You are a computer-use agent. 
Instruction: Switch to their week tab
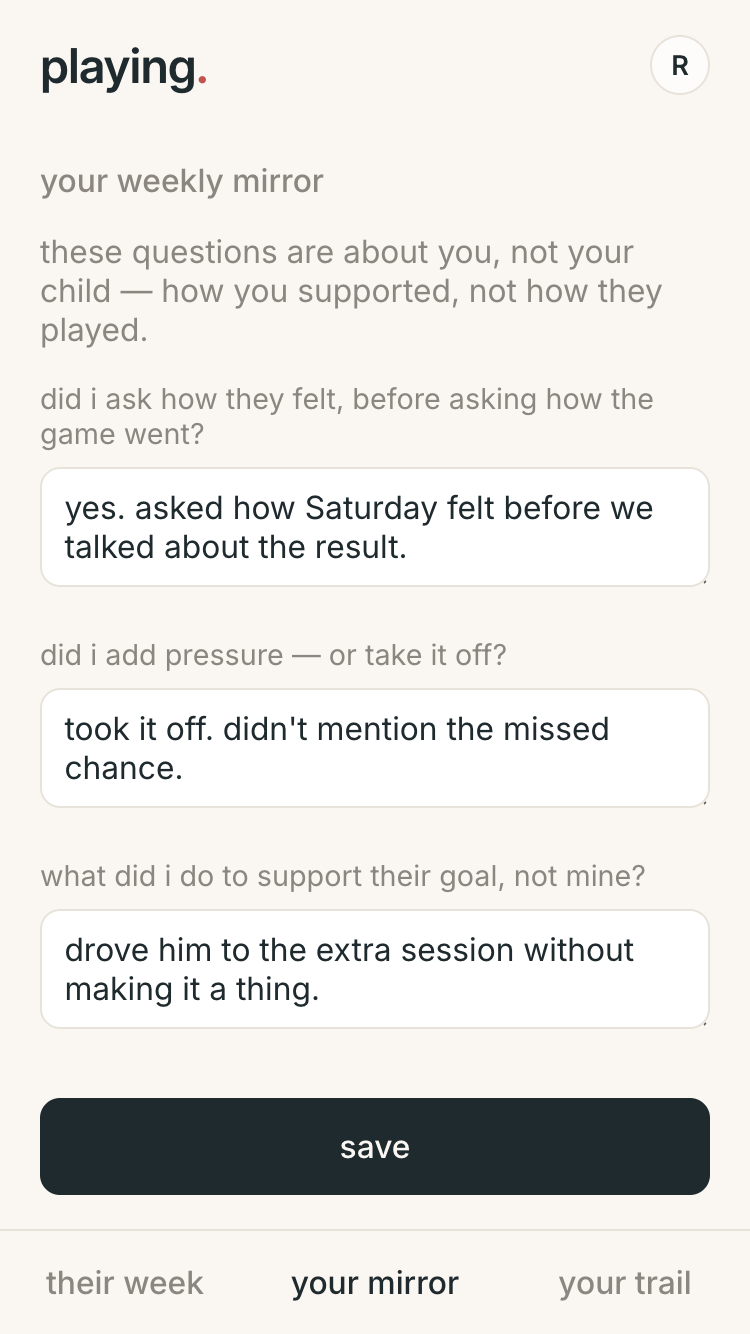click(125, 1283)
